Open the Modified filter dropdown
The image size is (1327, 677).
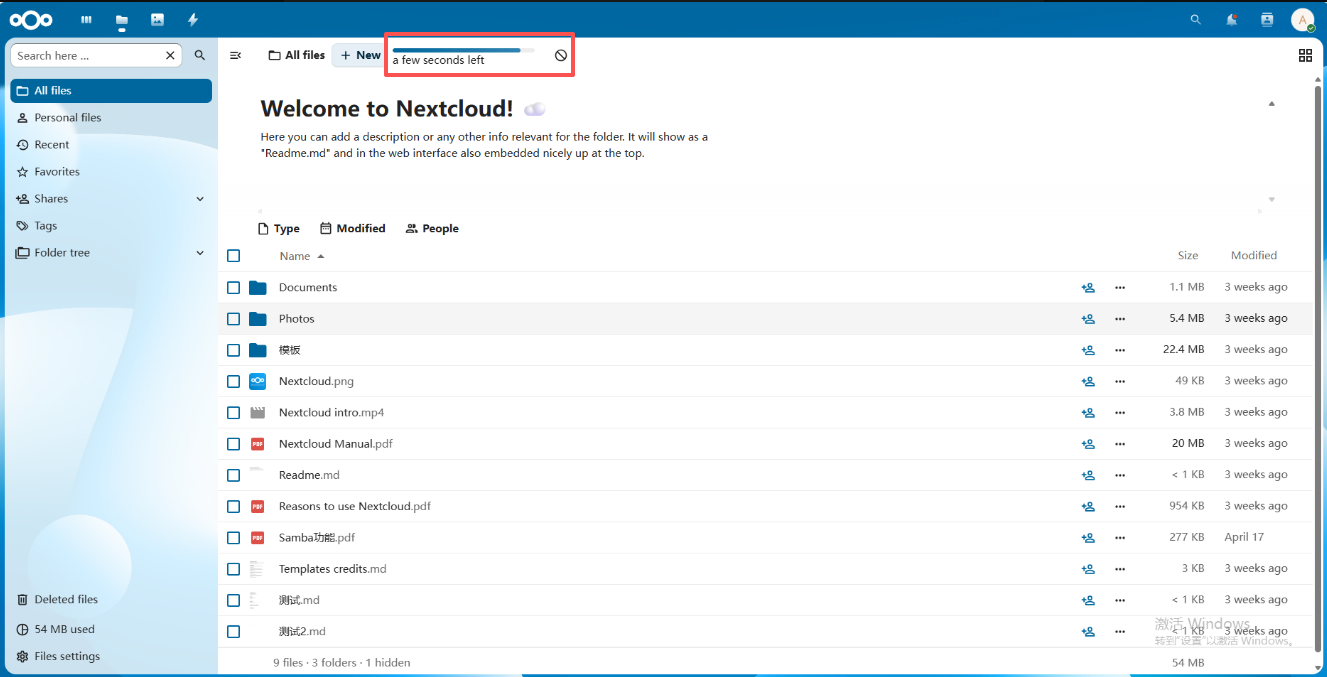[x=353, y=229]
